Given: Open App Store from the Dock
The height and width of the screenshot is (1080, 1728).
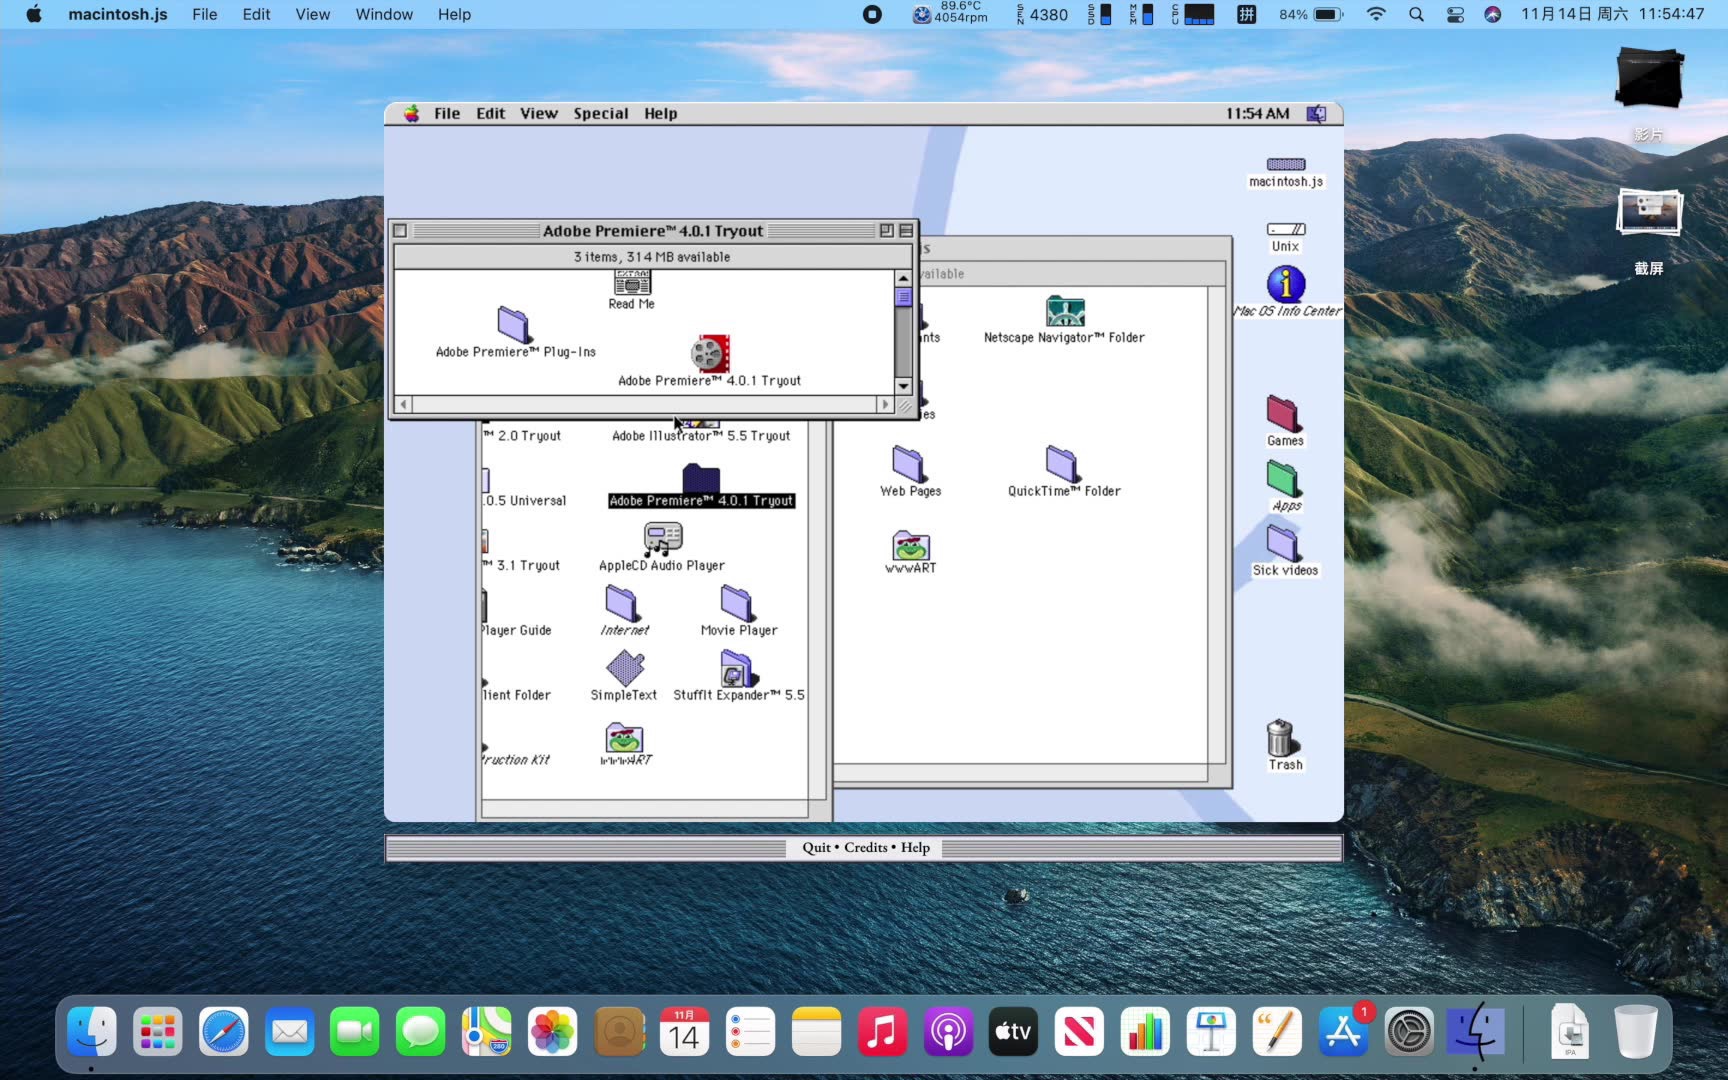Looking at the screenshot, I should point(1343,1032).
